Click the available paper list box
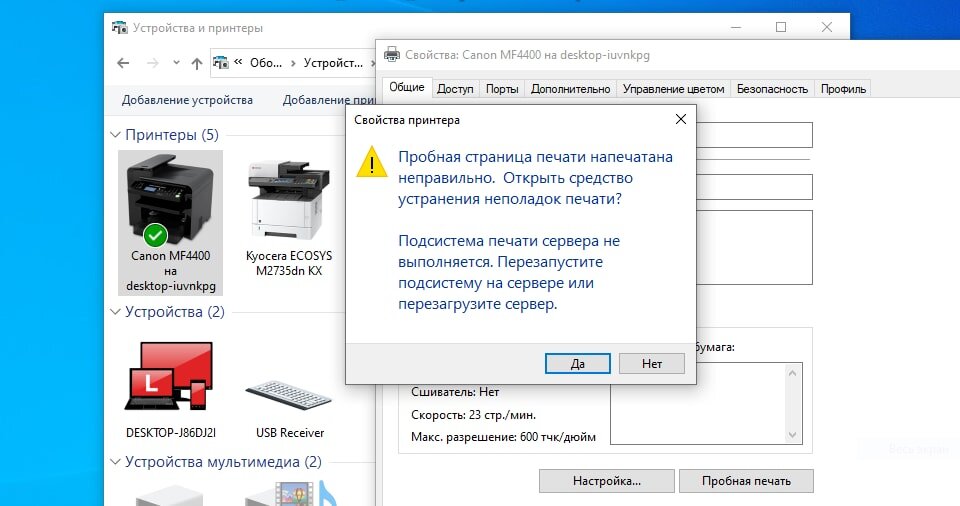 706,403
